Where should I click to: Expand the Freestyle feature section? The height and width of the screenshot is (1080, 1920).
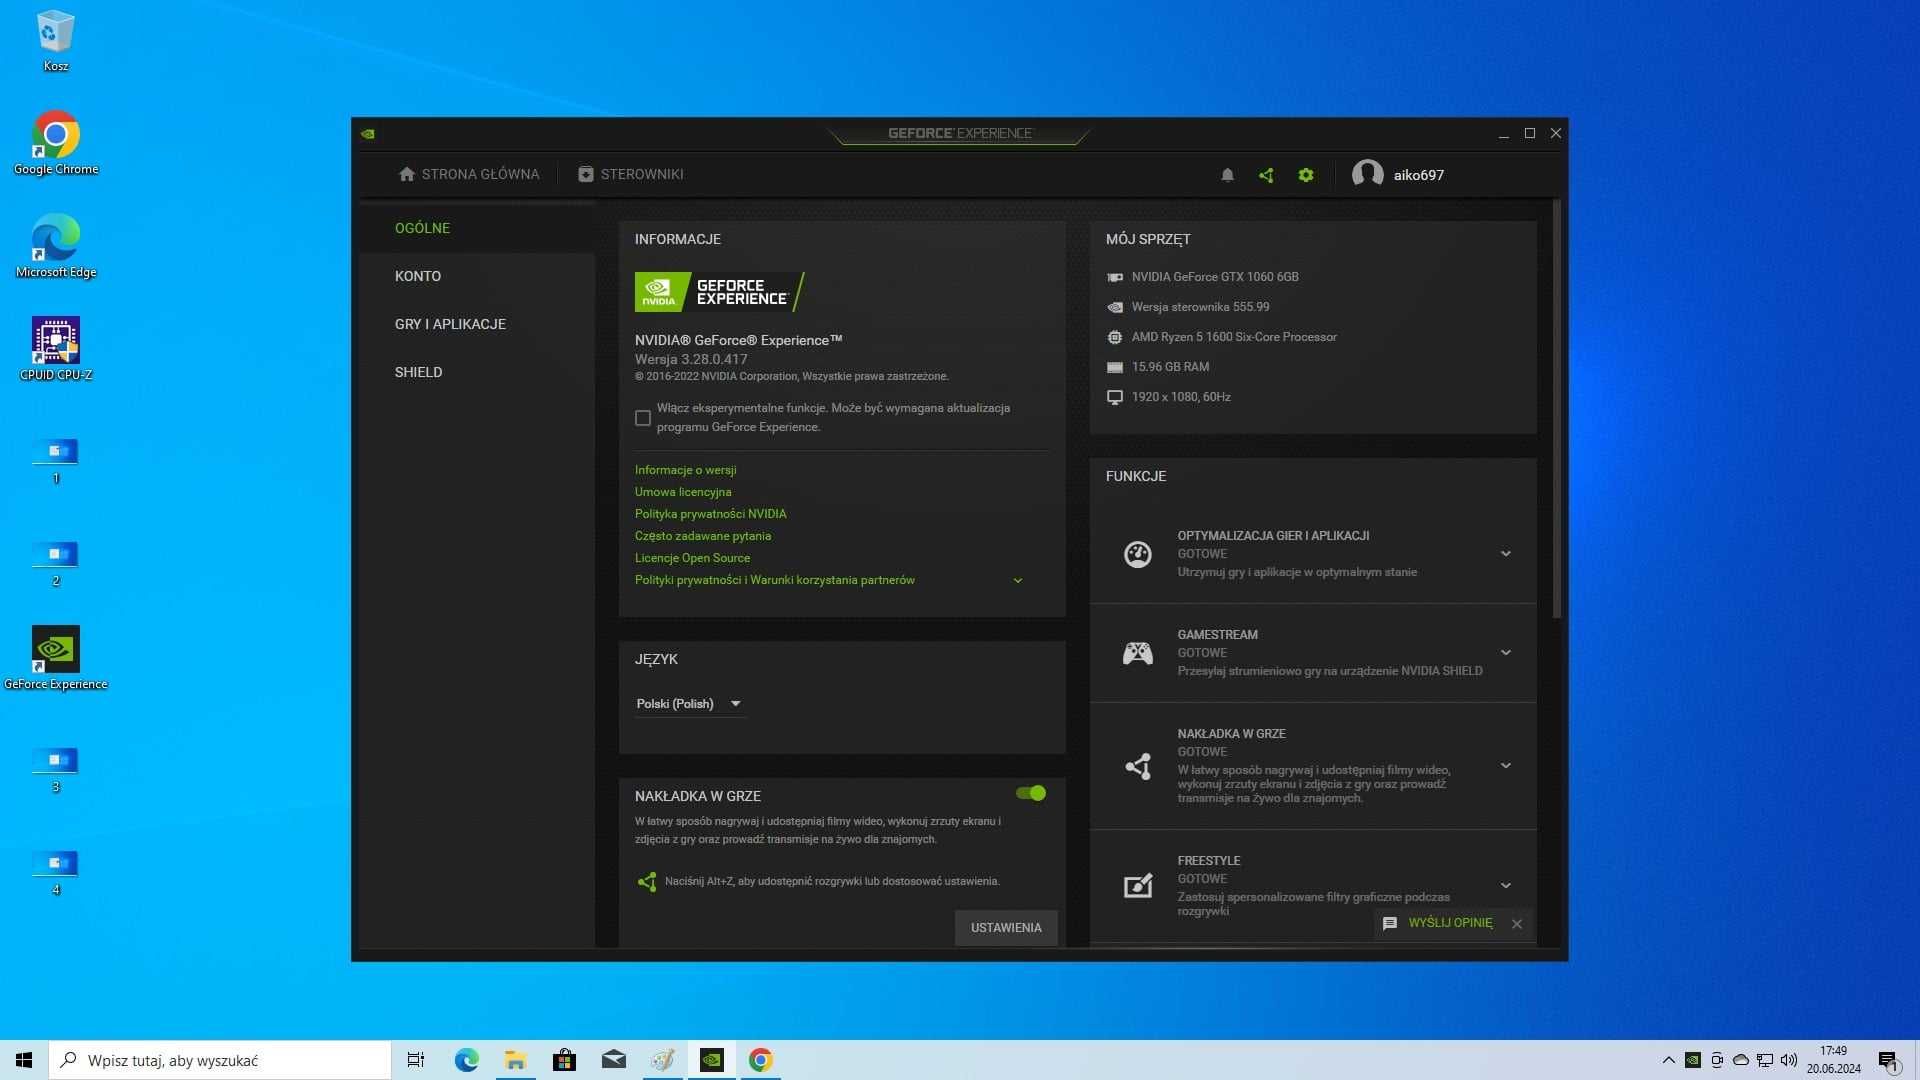pos(1506,885)
